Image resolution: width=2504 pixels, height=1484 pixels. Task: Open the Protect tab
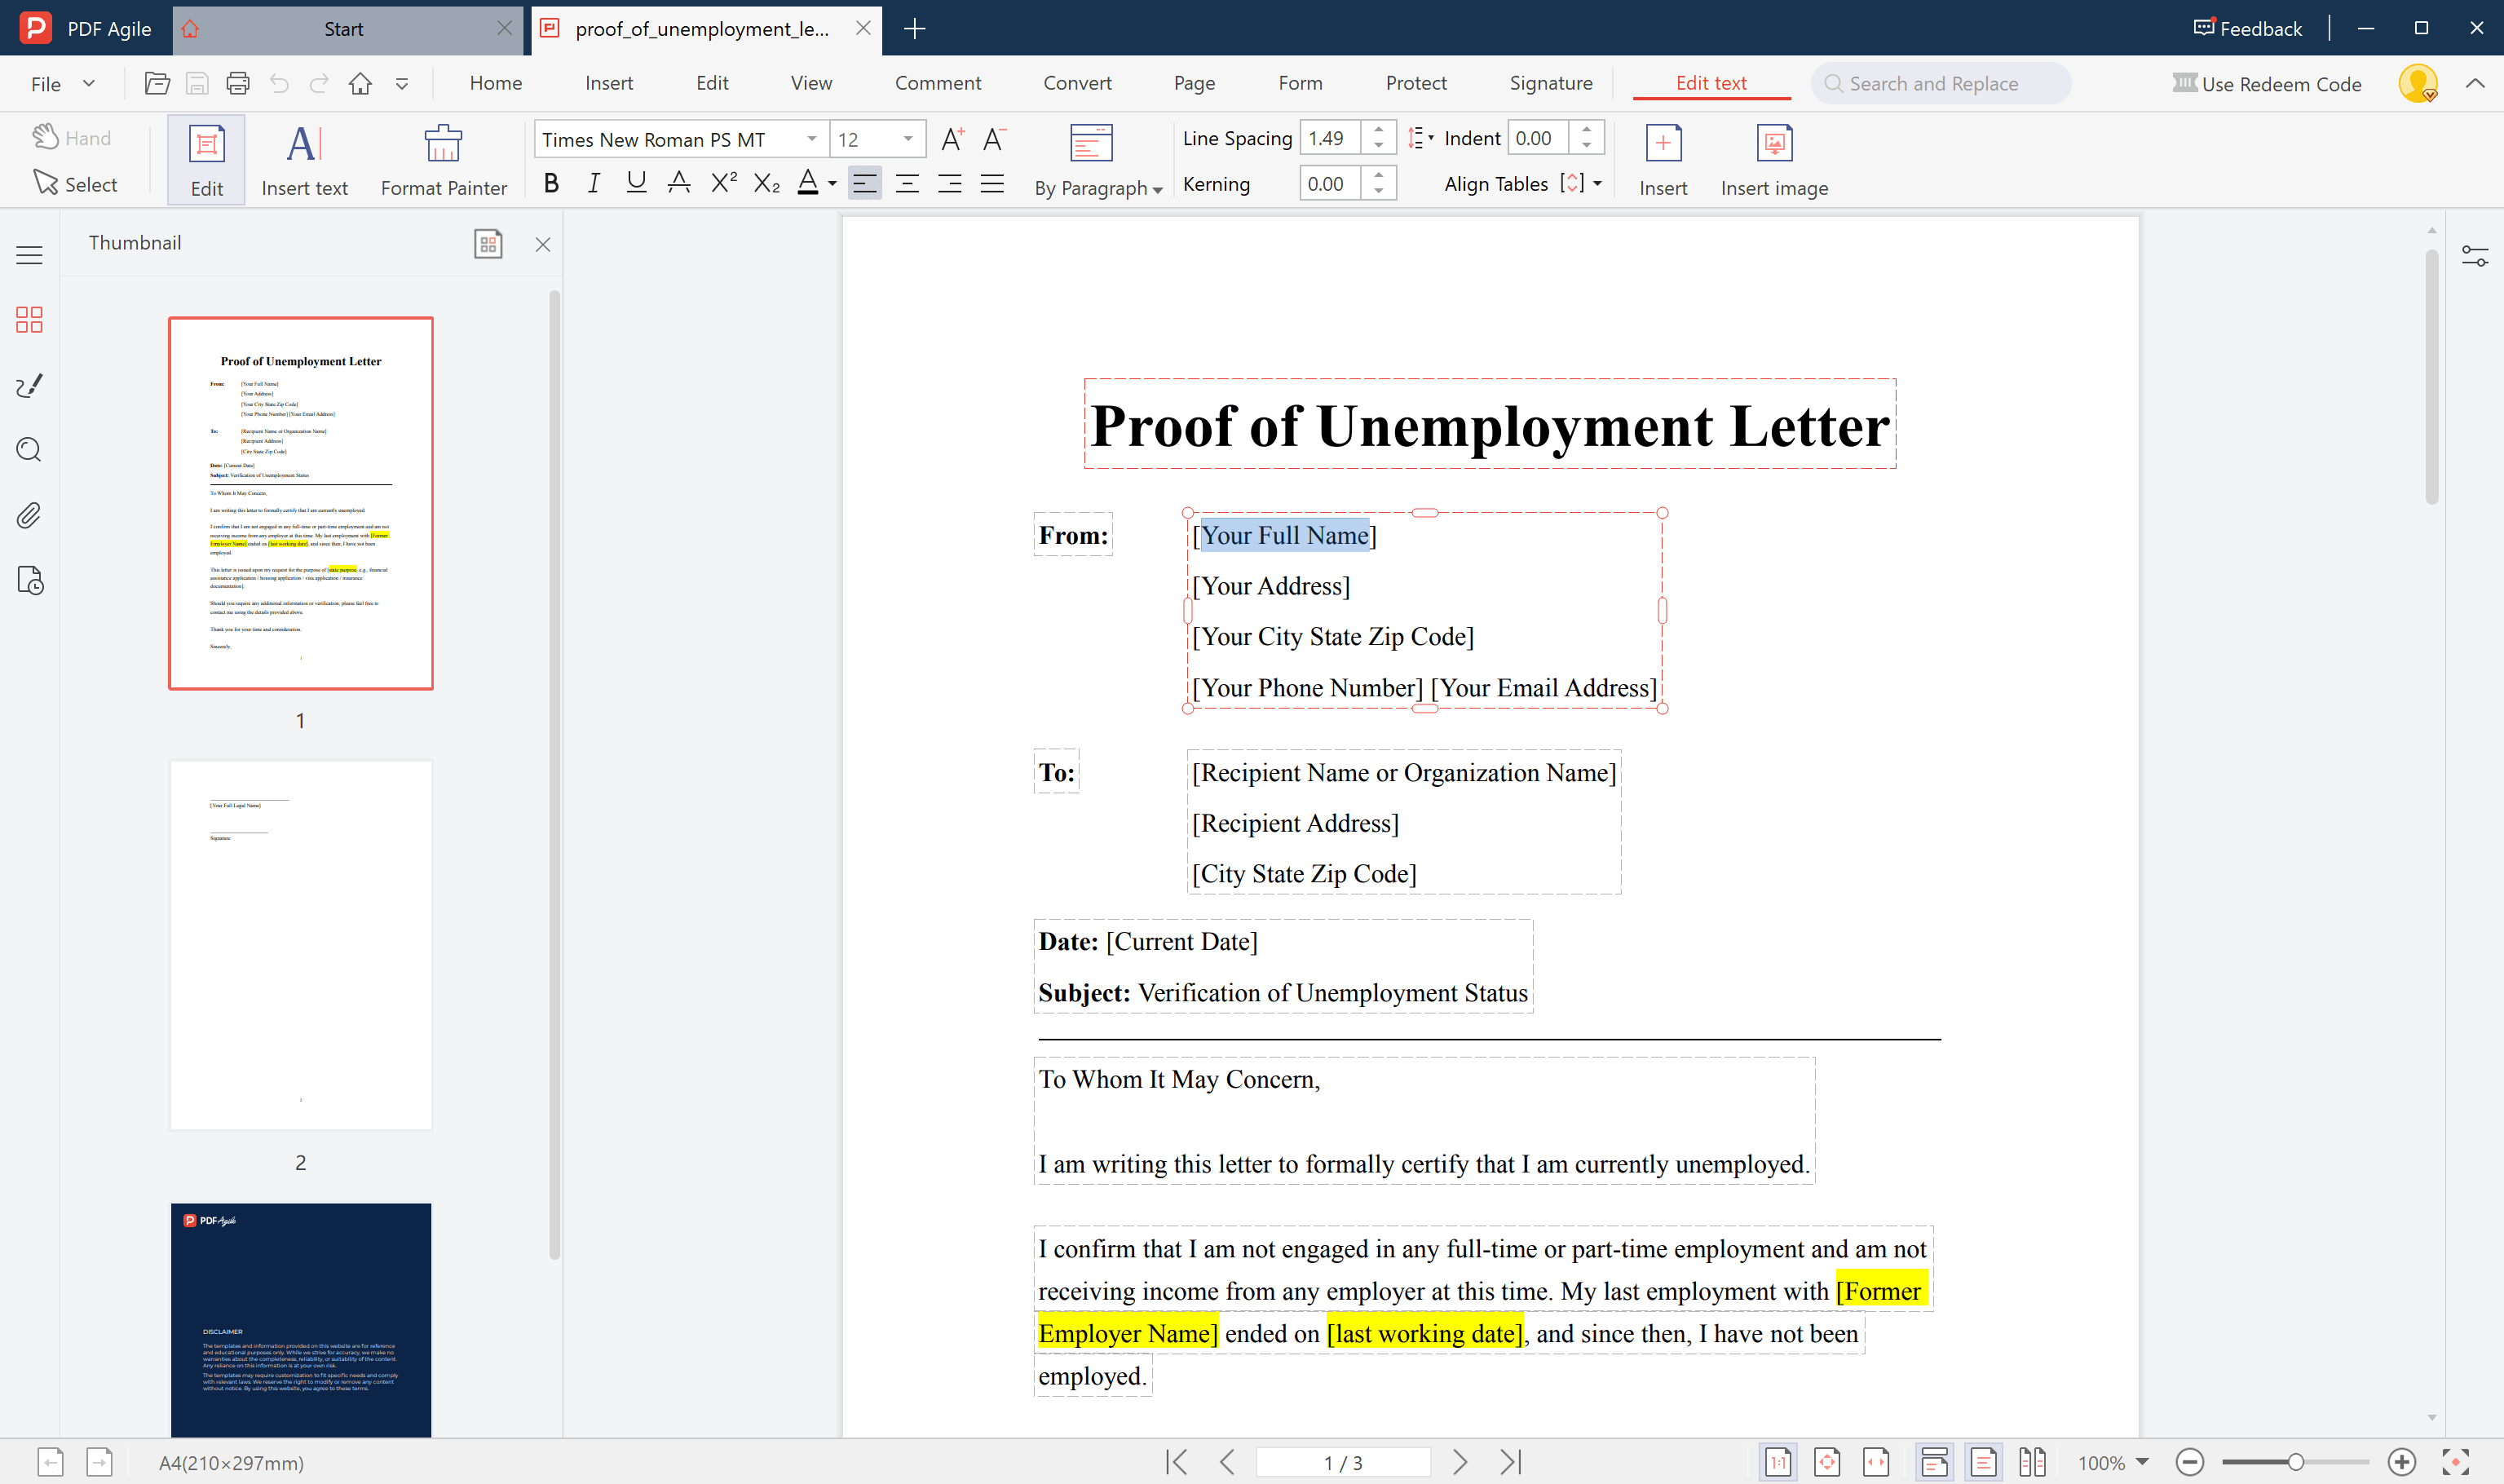pos(1416,83)
